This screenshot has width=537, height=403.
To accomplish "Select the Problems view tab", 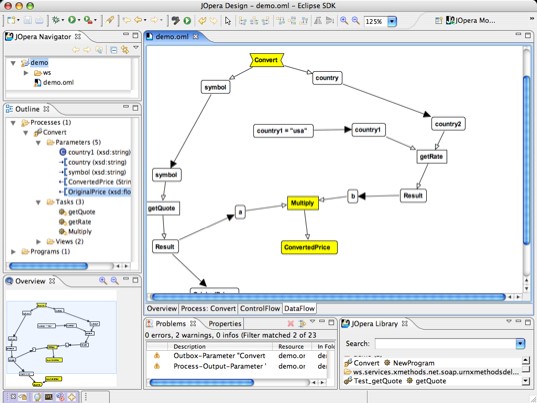I will (171, 324).
